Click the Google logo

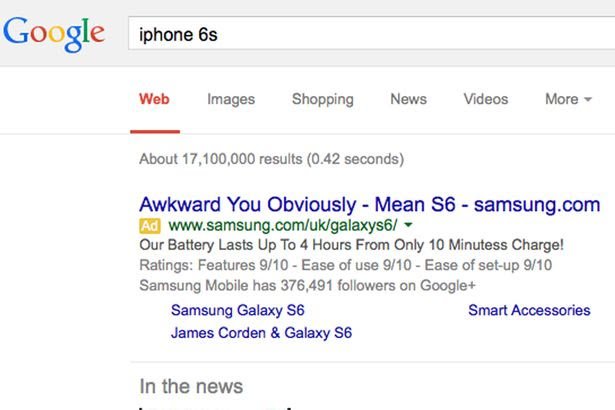pyautogui.click(x=54, y=33)
